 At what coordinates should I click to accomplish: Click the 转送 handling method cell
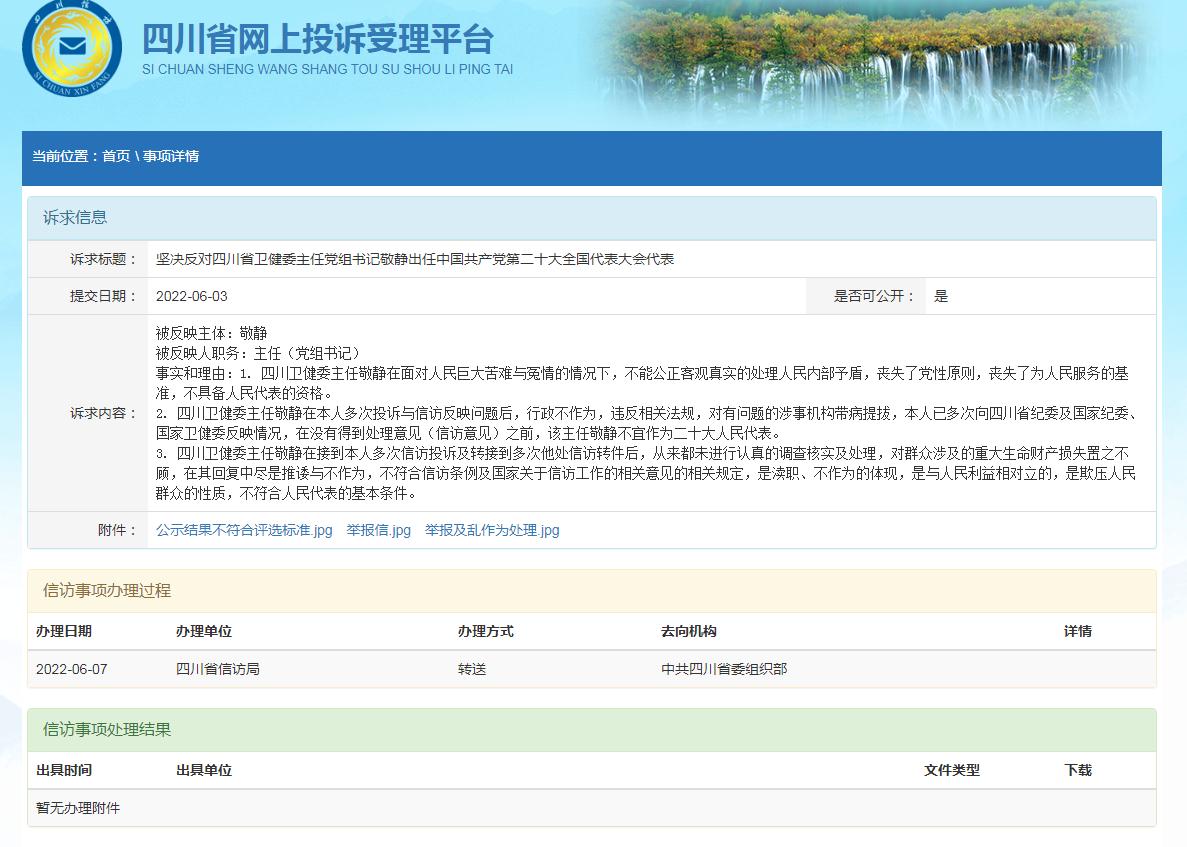472,669
